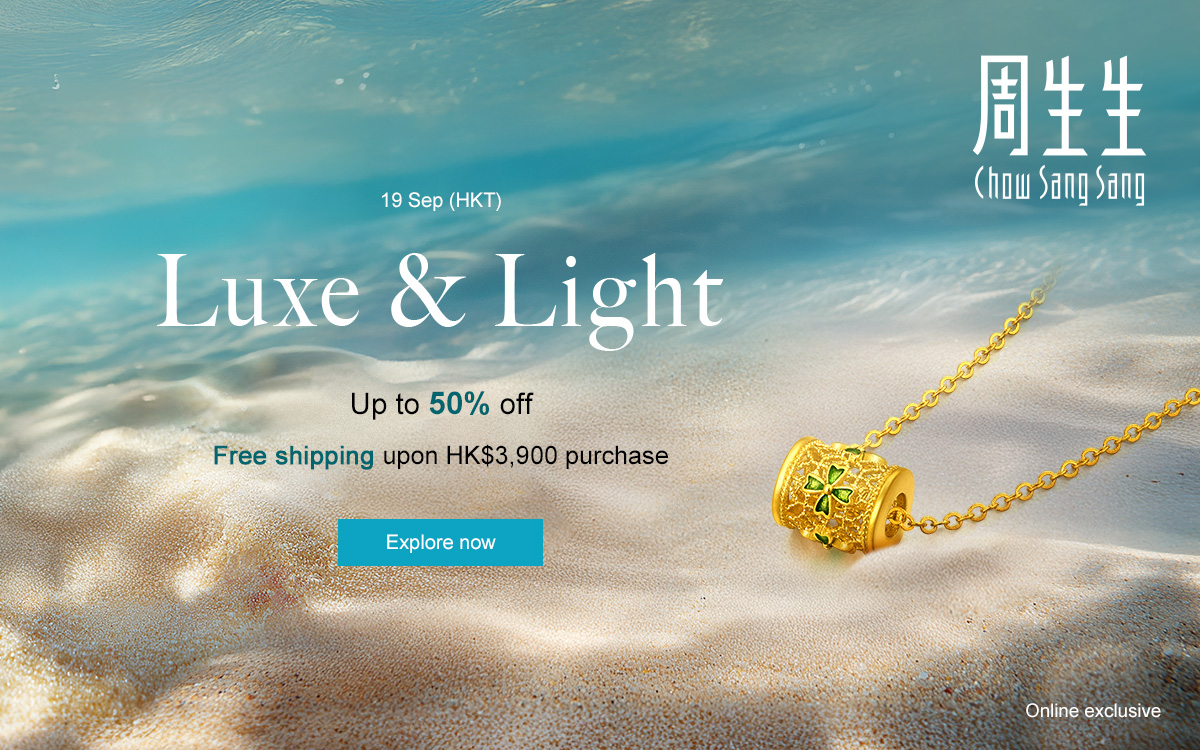Click the word Luxe in the headline
This screenshot has height=750, width=1200.
pos(259,292)
